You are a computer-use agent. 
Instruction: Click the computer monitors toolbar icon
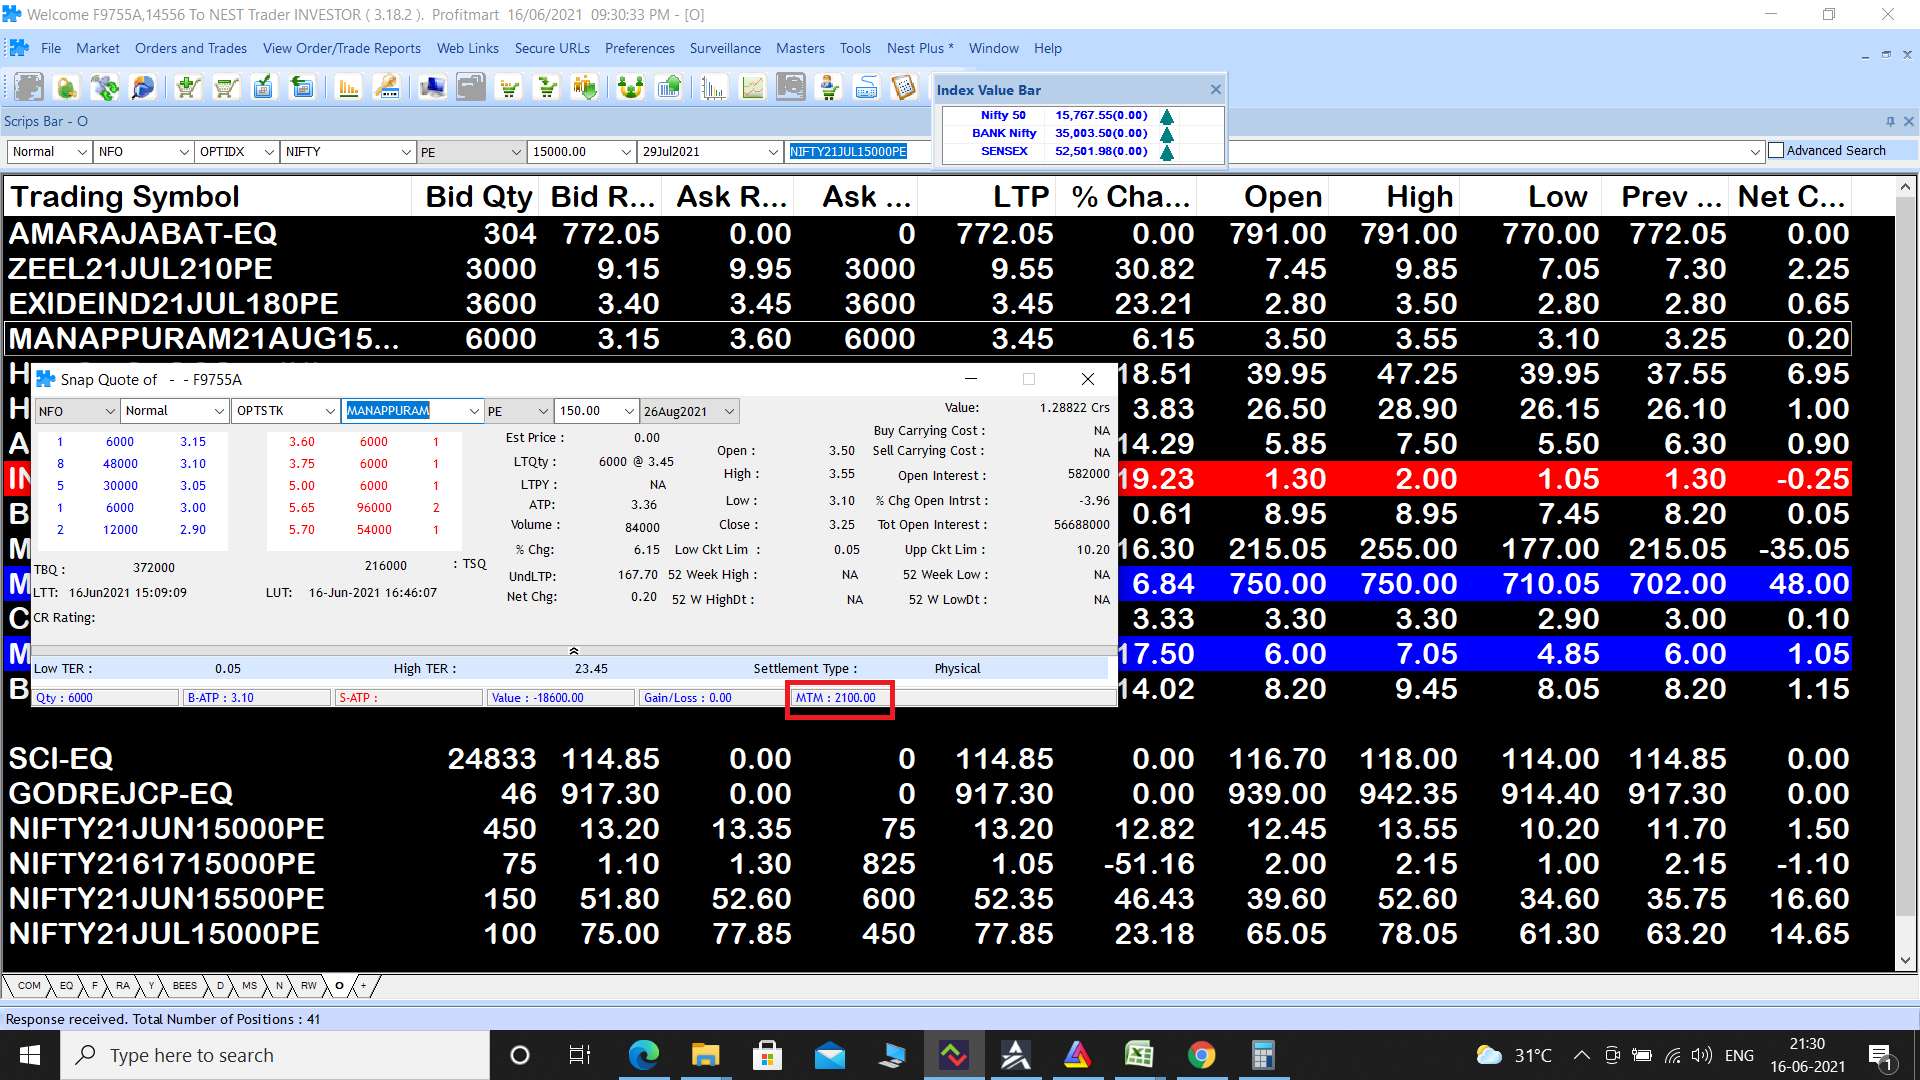(x=432, y=88)
